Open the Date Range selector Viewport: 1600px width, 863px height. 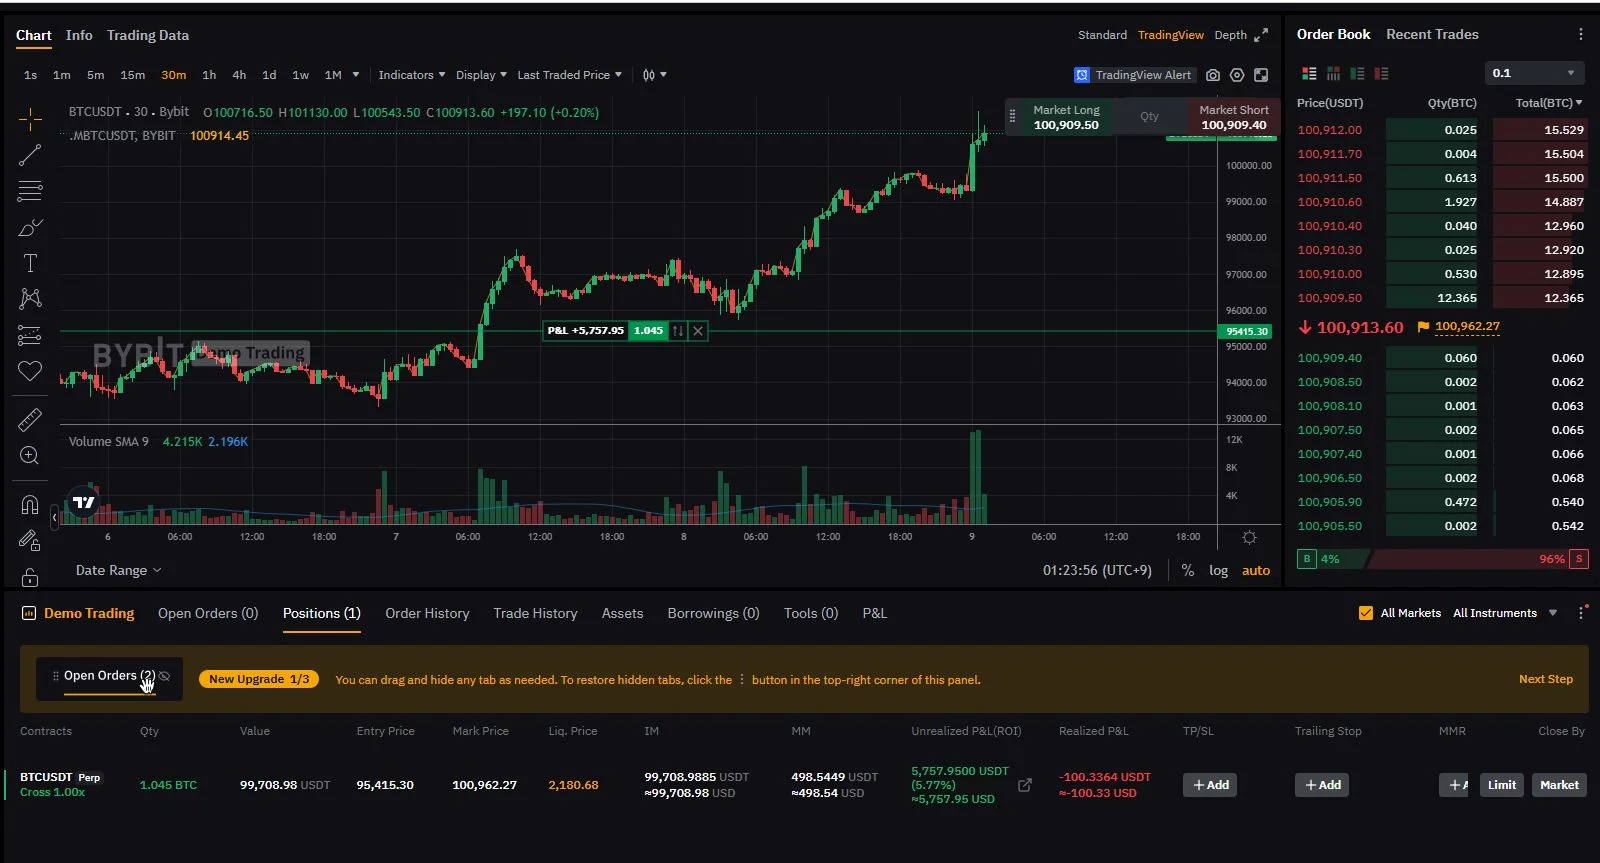point(119,570)
